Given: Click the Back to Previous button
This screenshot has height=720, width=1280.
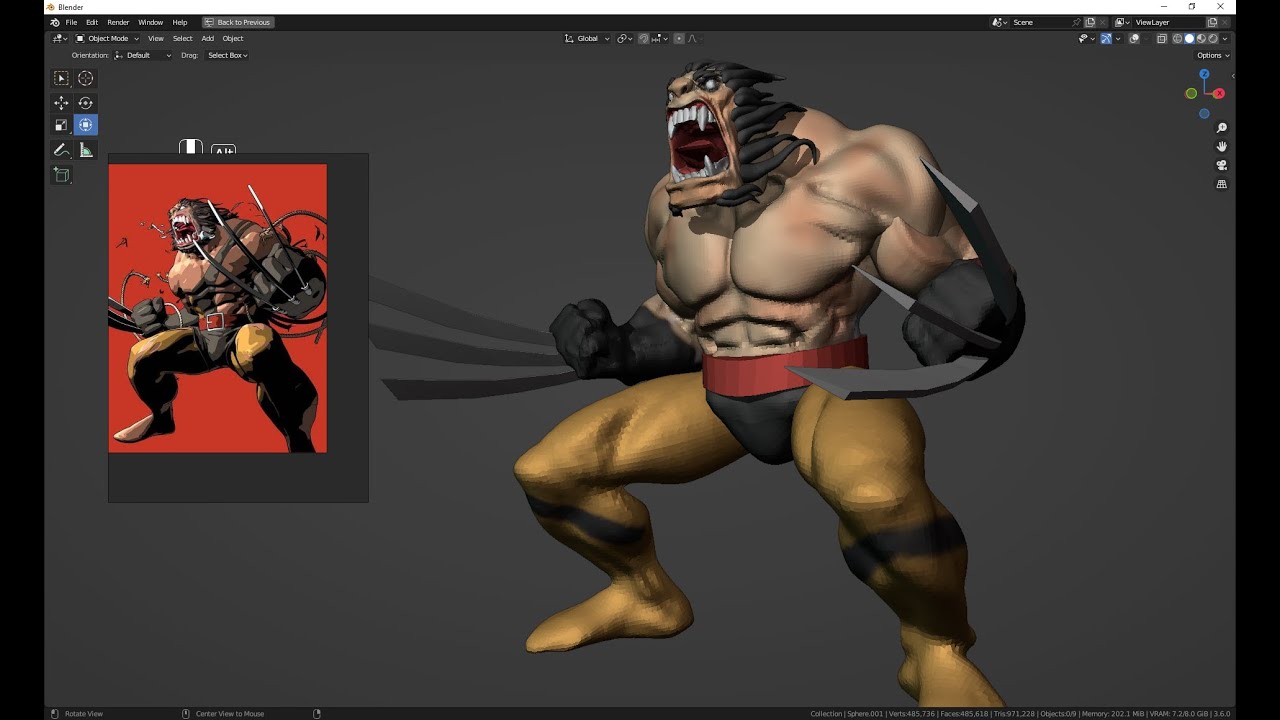Looking at the screenshot, I should (x=237, y=22).
